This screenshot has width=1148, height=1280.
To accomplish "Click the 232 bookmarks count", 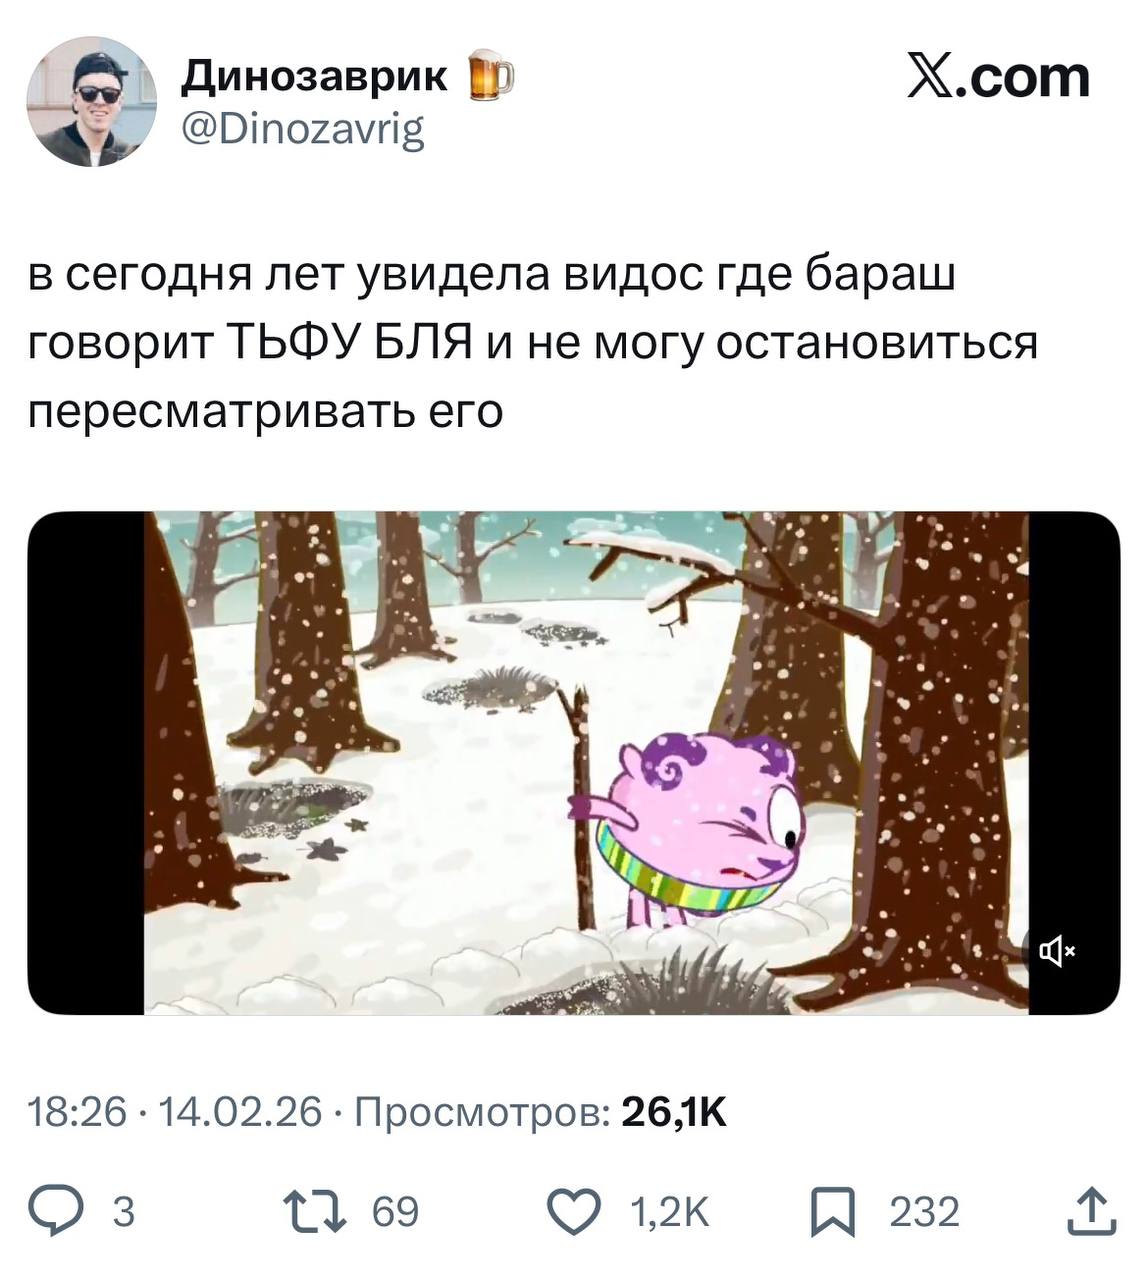I will click(924, 1212).
